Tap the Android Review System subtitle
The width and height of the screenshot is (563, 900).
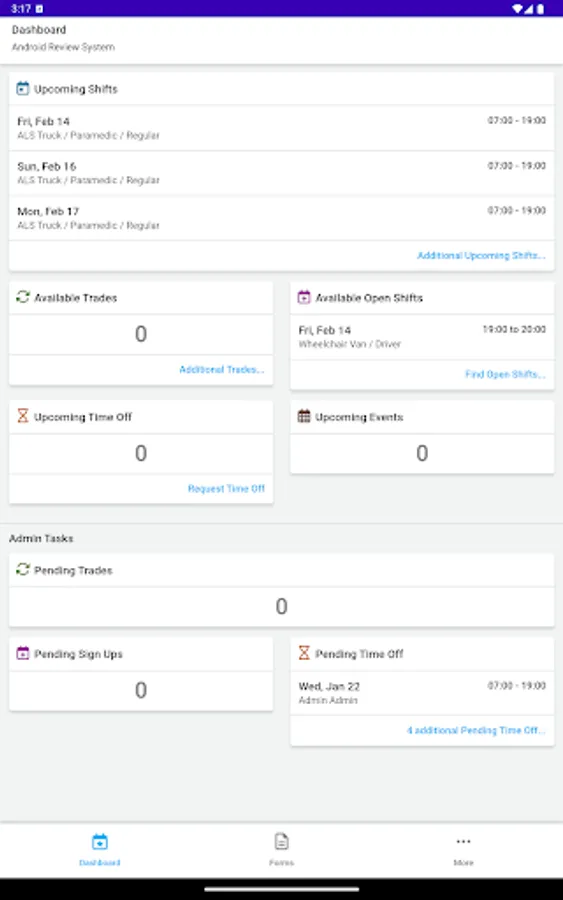(x=63, y=47)
